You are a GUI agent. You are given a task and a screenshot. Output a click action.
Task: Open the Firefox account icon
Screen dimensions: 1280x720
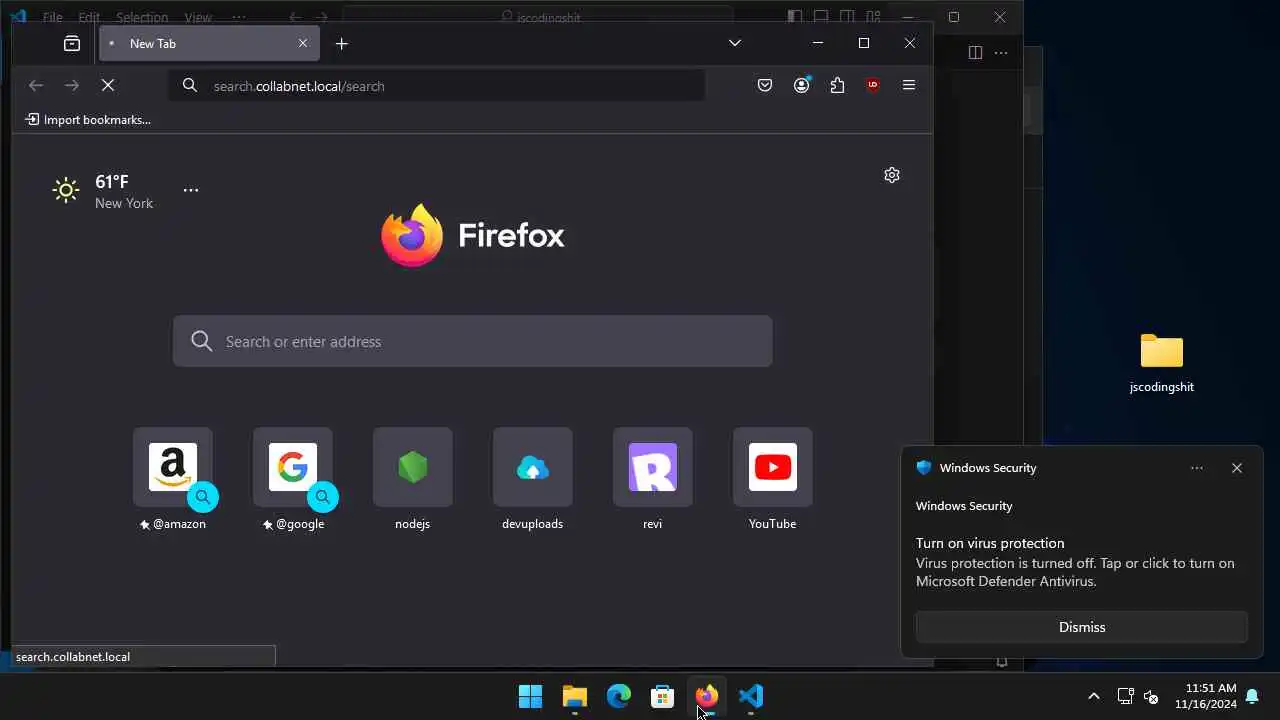pos(801,85)
